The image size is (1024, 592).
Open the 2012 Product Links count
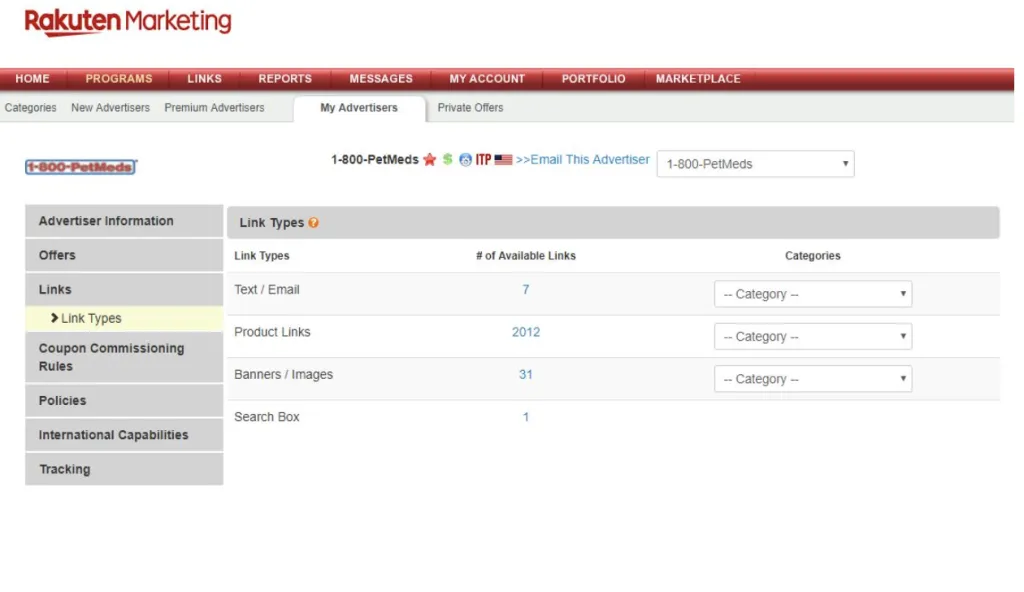526,332
